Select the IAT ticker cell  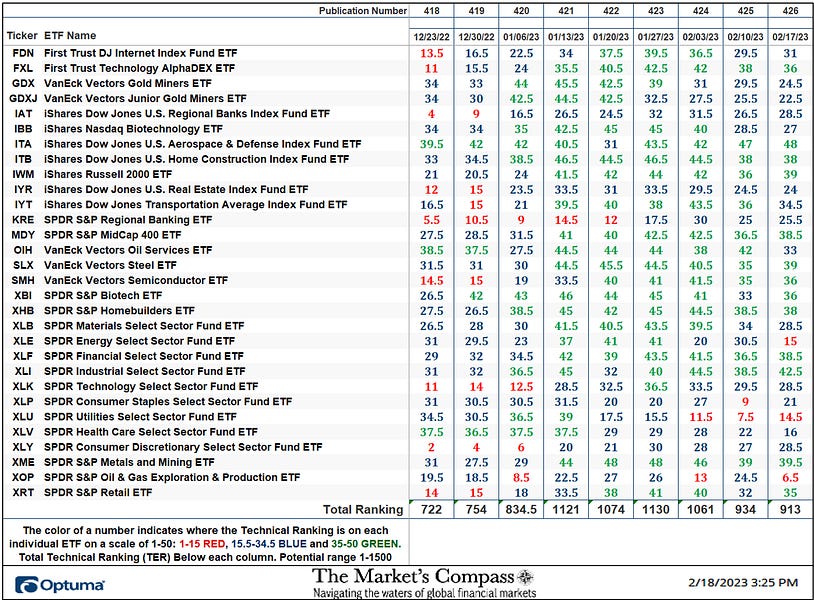click(23, 114)
